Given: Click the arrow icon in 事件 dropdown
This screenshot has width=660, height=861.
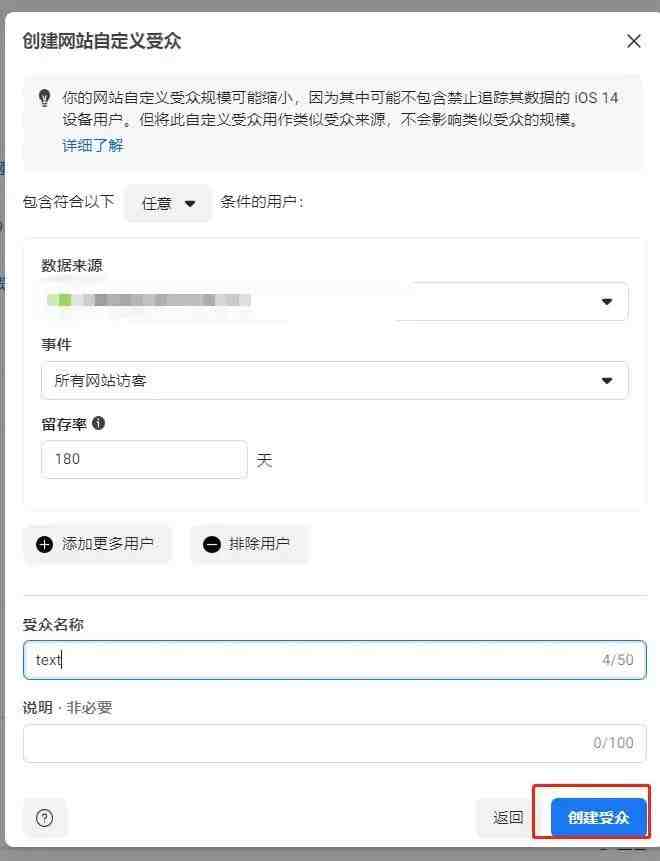Looking at the screenshot, I should click(x=607, y=381).
